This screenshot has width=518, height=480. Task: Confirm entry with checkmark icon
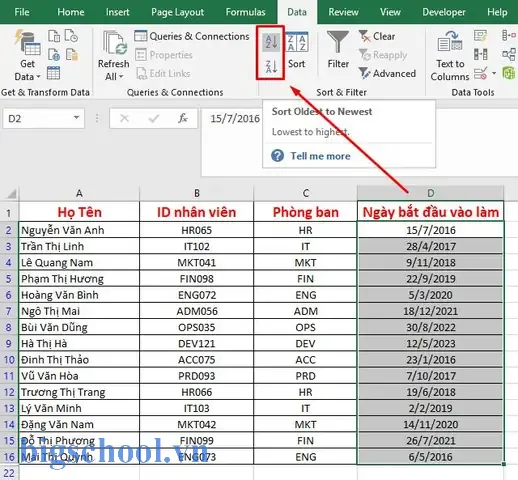(x=153, y=118)
